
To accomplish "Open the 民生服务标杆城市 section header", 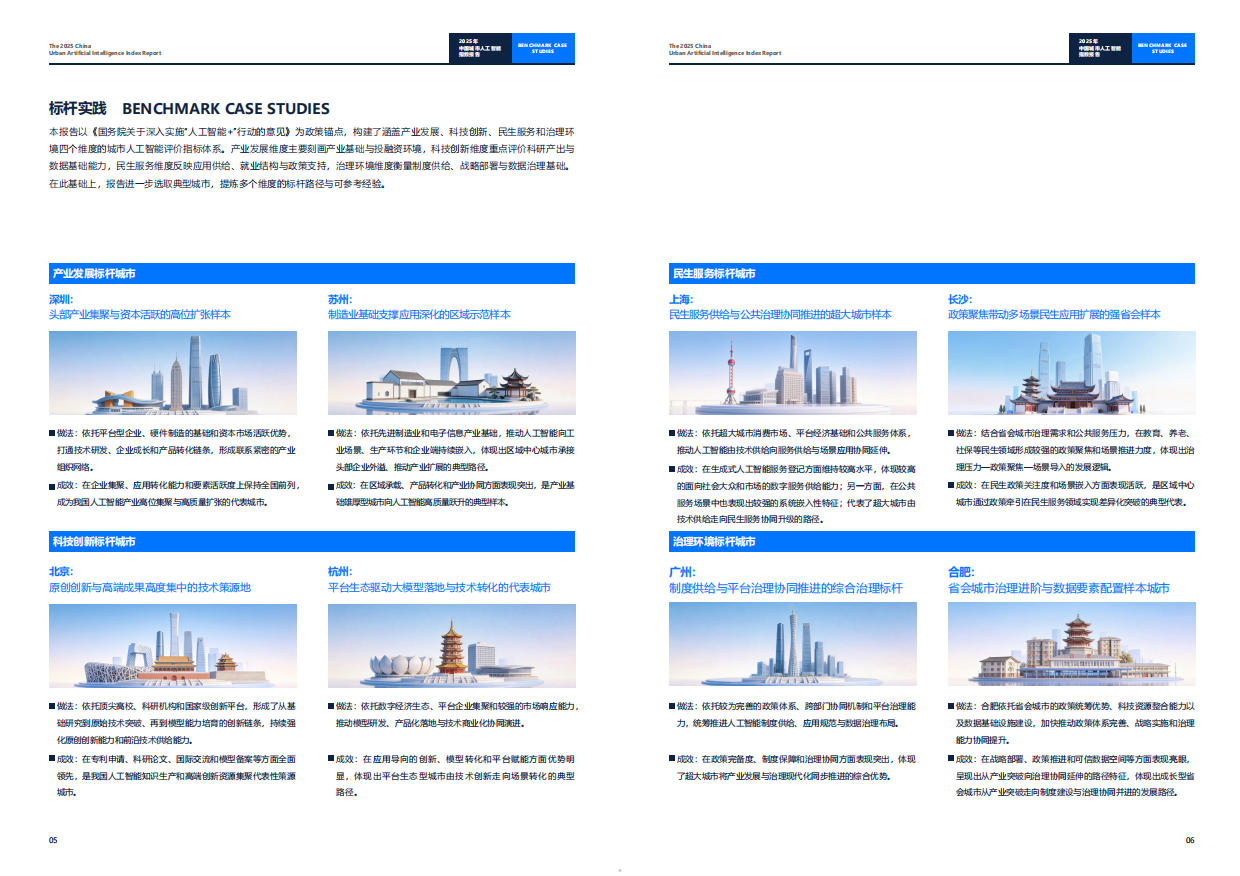I will click(930, 273).
